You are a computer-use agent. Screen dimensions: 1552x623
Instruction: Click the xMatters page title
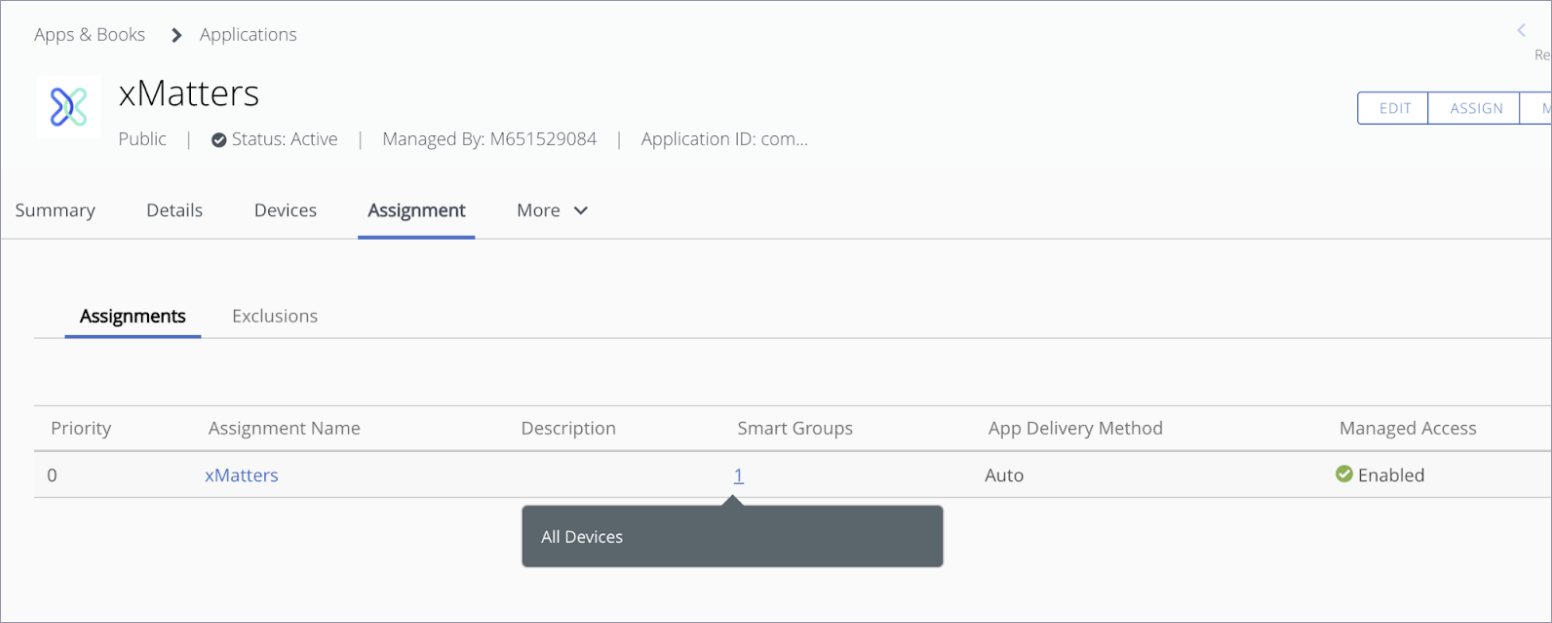click(x=189, y=93)
